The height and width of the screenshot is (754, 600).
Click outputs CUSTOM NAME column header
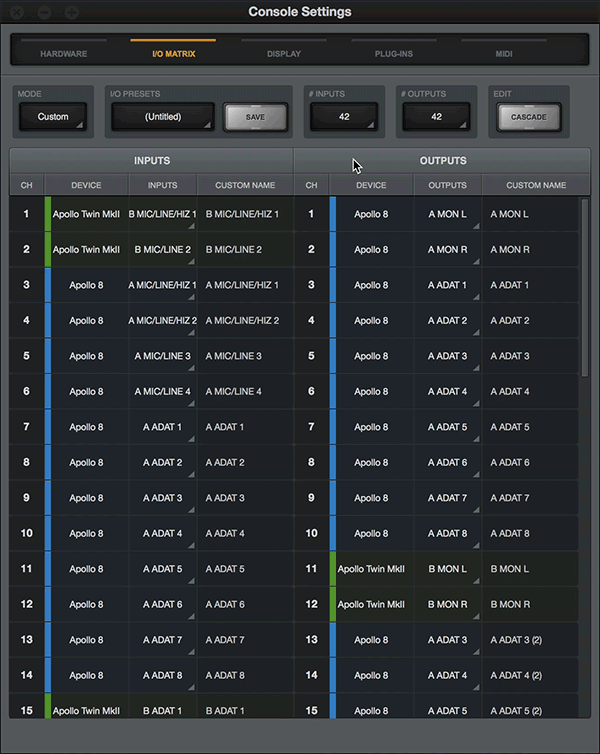[x=536, y=185]
